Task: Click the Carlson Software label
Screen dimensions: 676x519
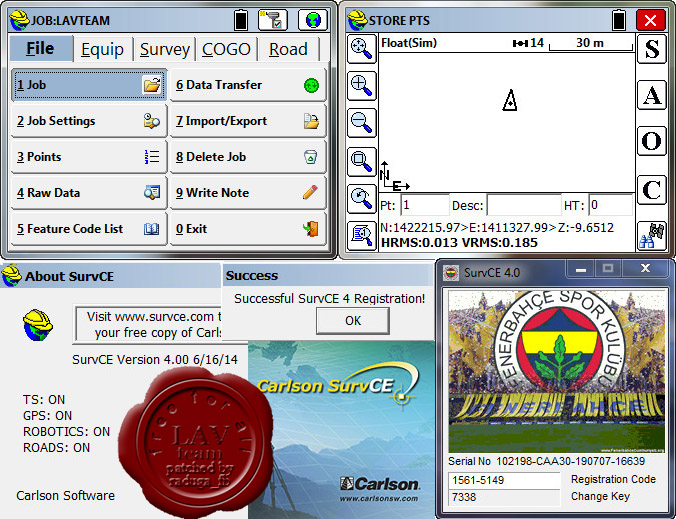Action: [x=66, y=496]
